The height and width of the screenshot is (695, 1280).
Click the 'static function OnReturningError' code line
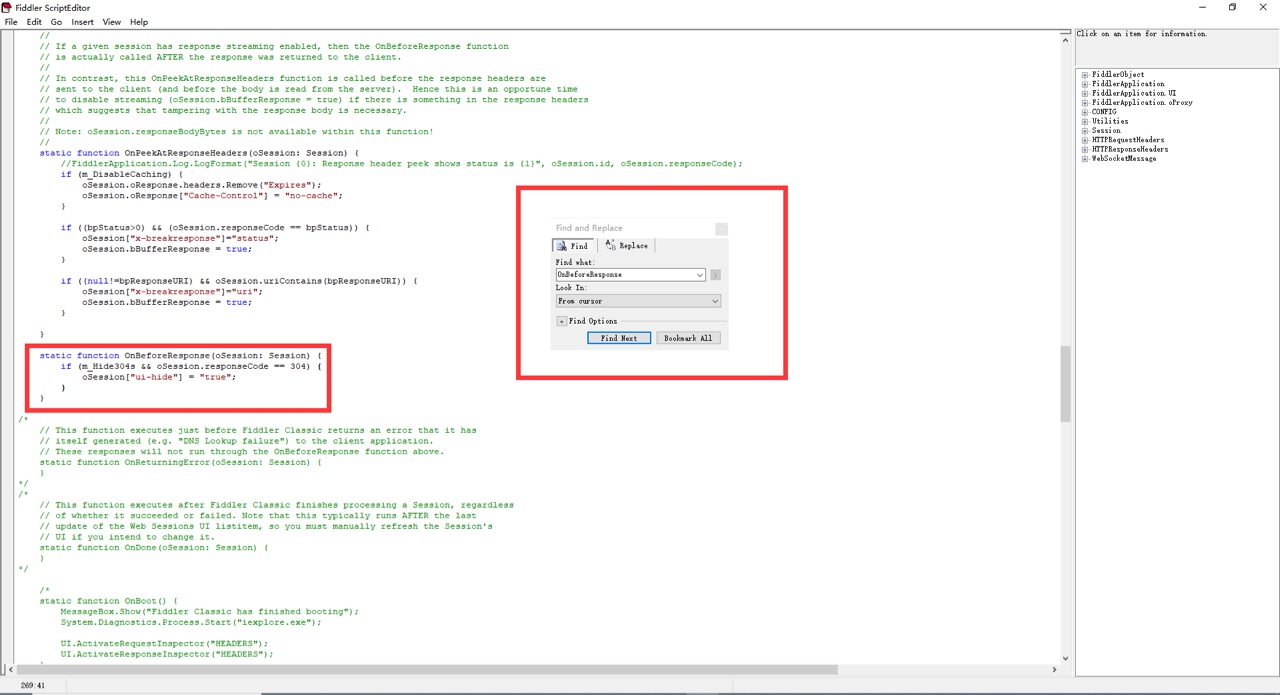(181, 462)
